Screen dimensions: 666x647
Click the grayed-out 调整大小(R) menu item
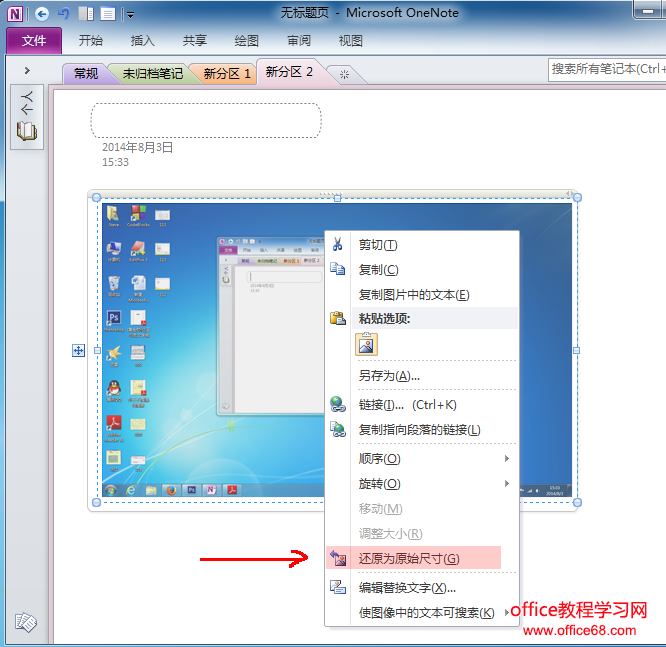[x=422, y=534]
